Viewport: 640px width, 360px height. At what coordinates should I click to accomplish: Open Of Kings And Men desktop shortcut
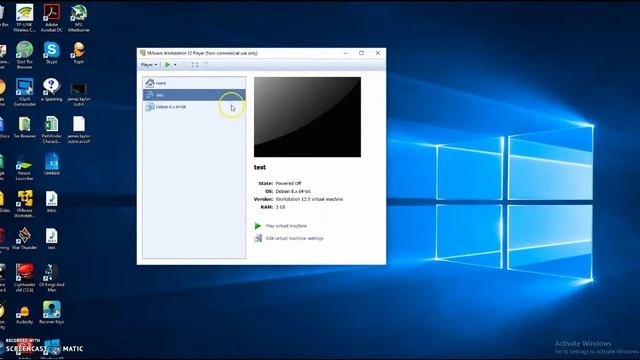(x=51, y=278)
